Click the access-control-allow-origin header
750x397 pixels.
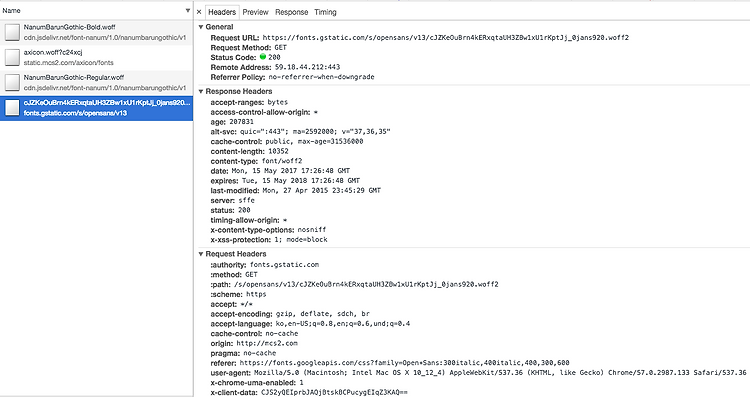coord(264,112)
